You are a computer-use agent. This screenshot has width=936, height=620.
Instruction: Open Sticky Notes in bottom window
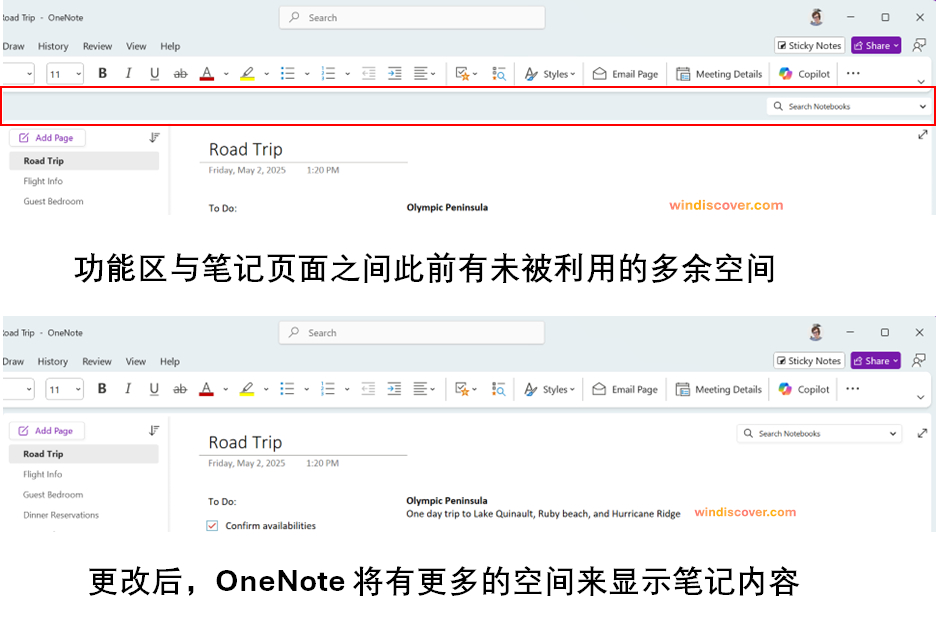809,360
